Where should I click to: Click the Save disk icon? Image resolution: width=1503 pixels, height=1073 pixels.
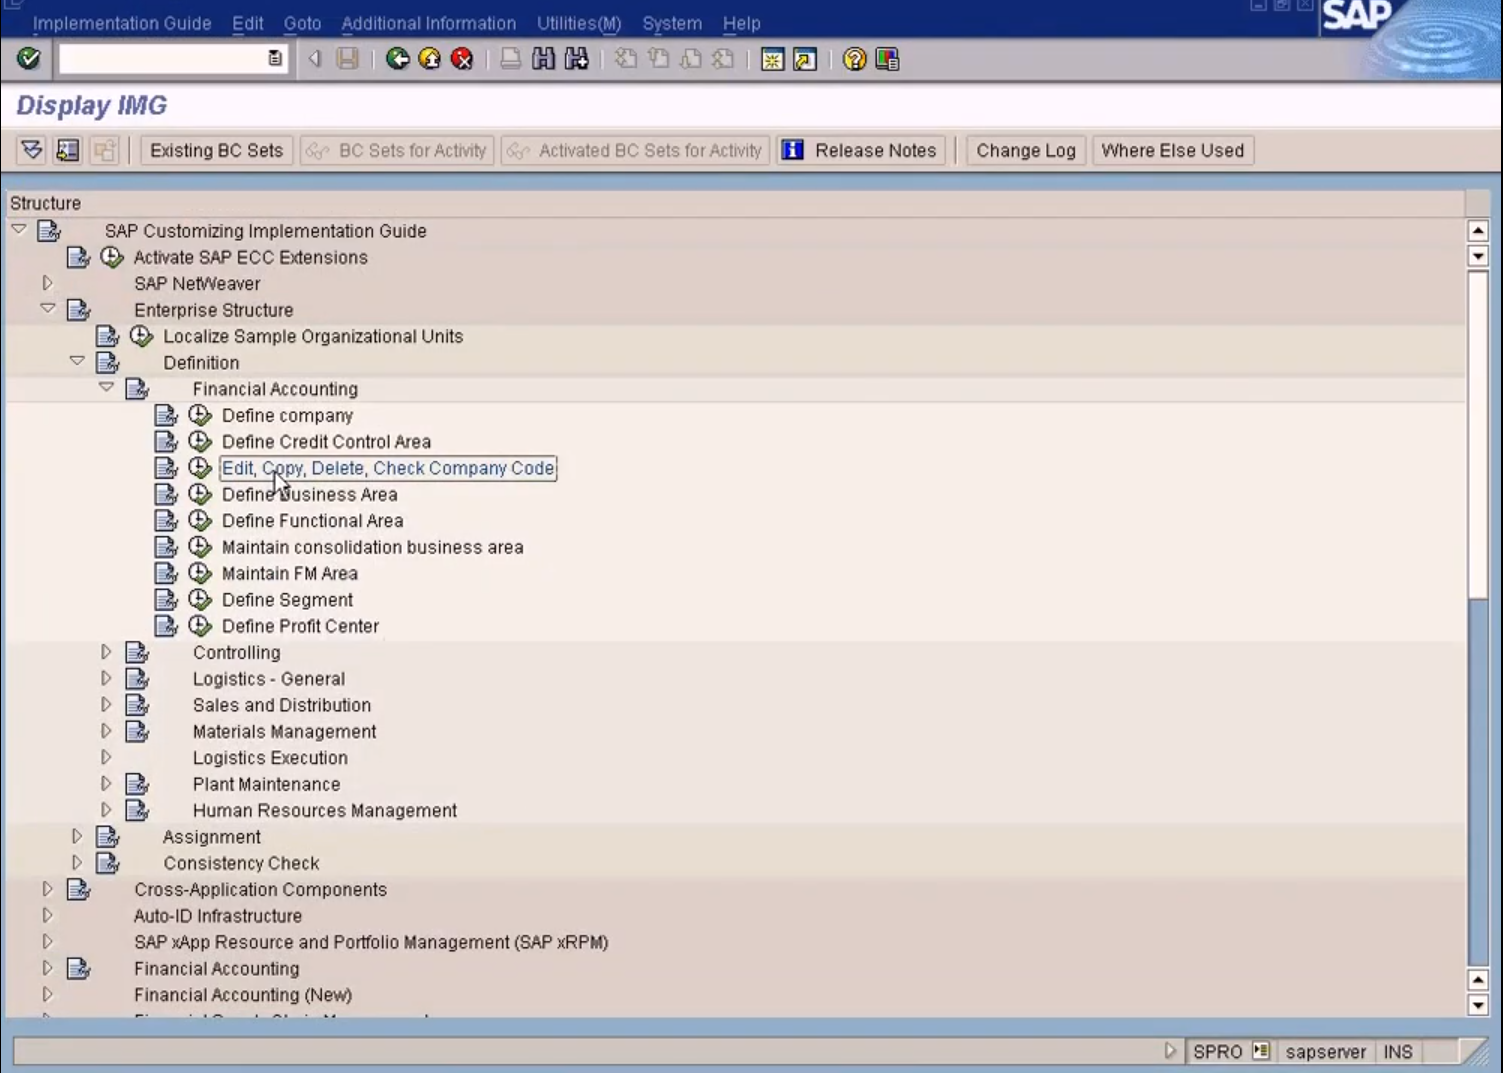347,59
